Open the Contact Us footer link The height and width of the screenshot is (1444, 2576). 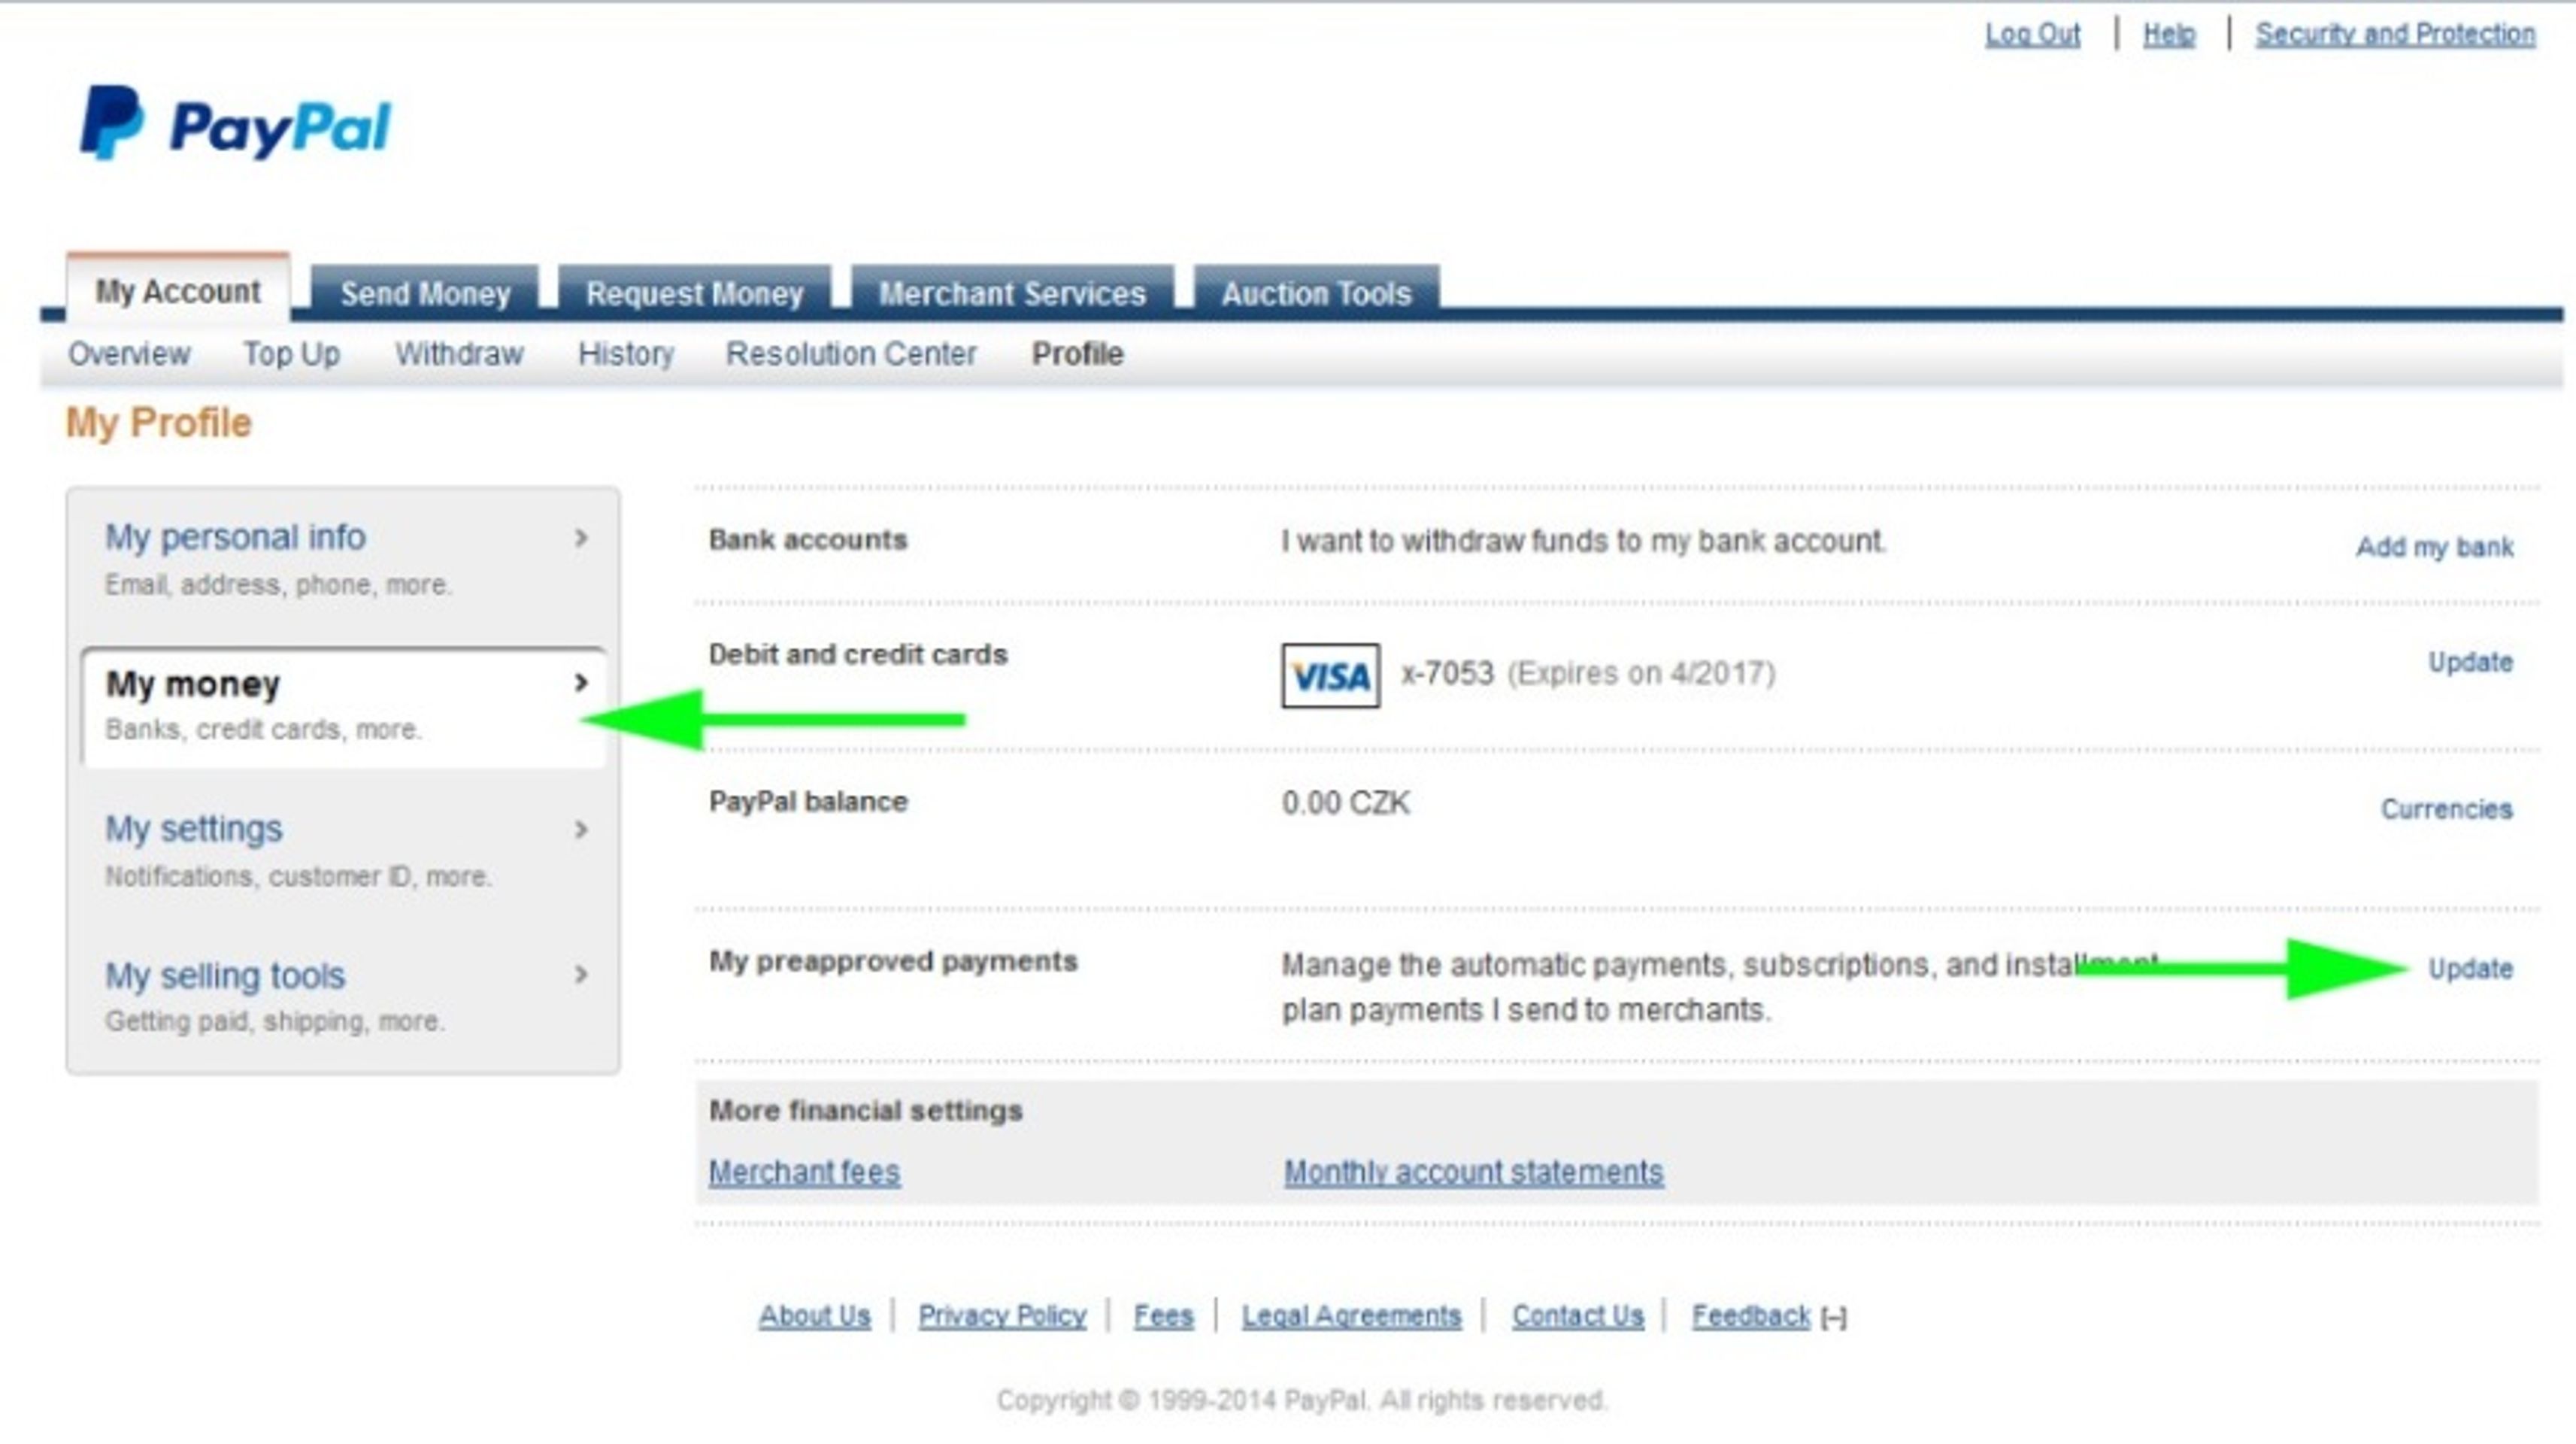[x=1577, y=1316]
